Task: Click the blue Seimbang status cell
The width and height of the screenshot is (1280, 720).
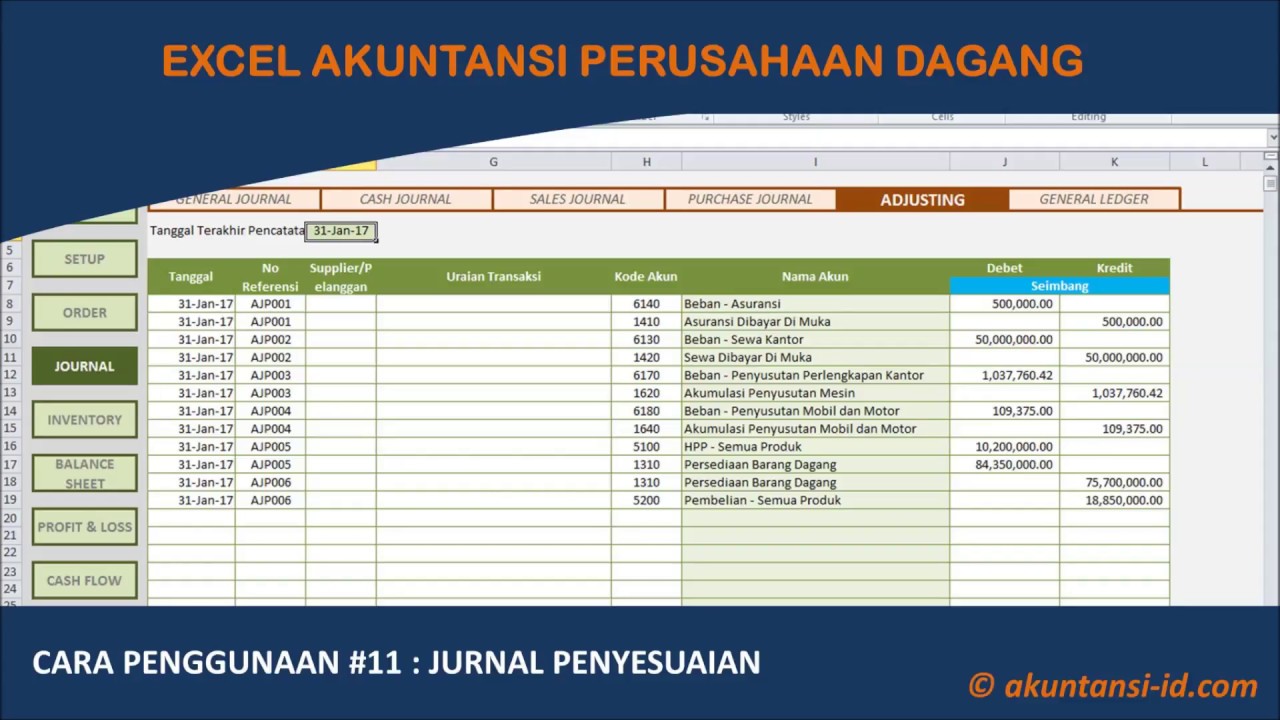Action: click(1059, 286)
